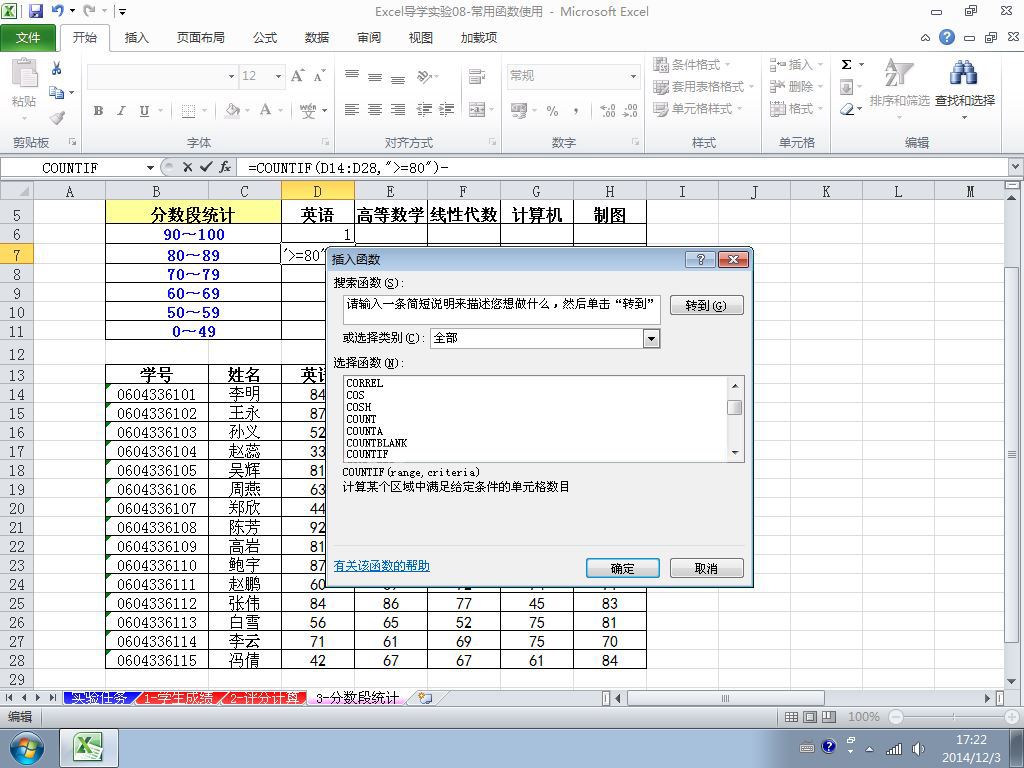The height and width of the screenshot is (768, 1024).
Task: Expand 单元格样式 cell styles menu
Action: (698, 109)
